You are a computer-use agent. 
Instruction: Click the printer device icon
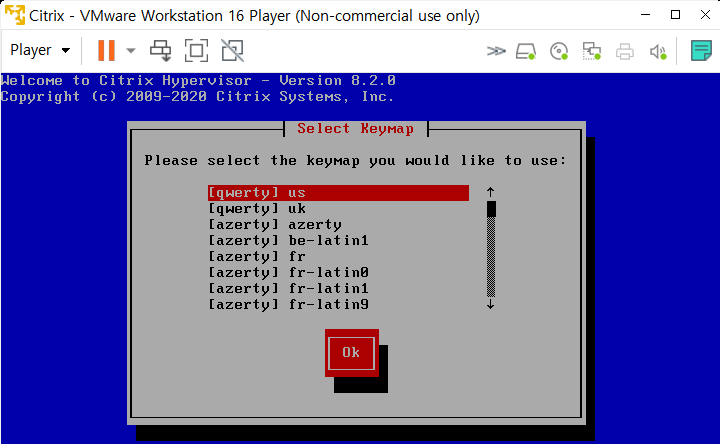tap(624, 51)
